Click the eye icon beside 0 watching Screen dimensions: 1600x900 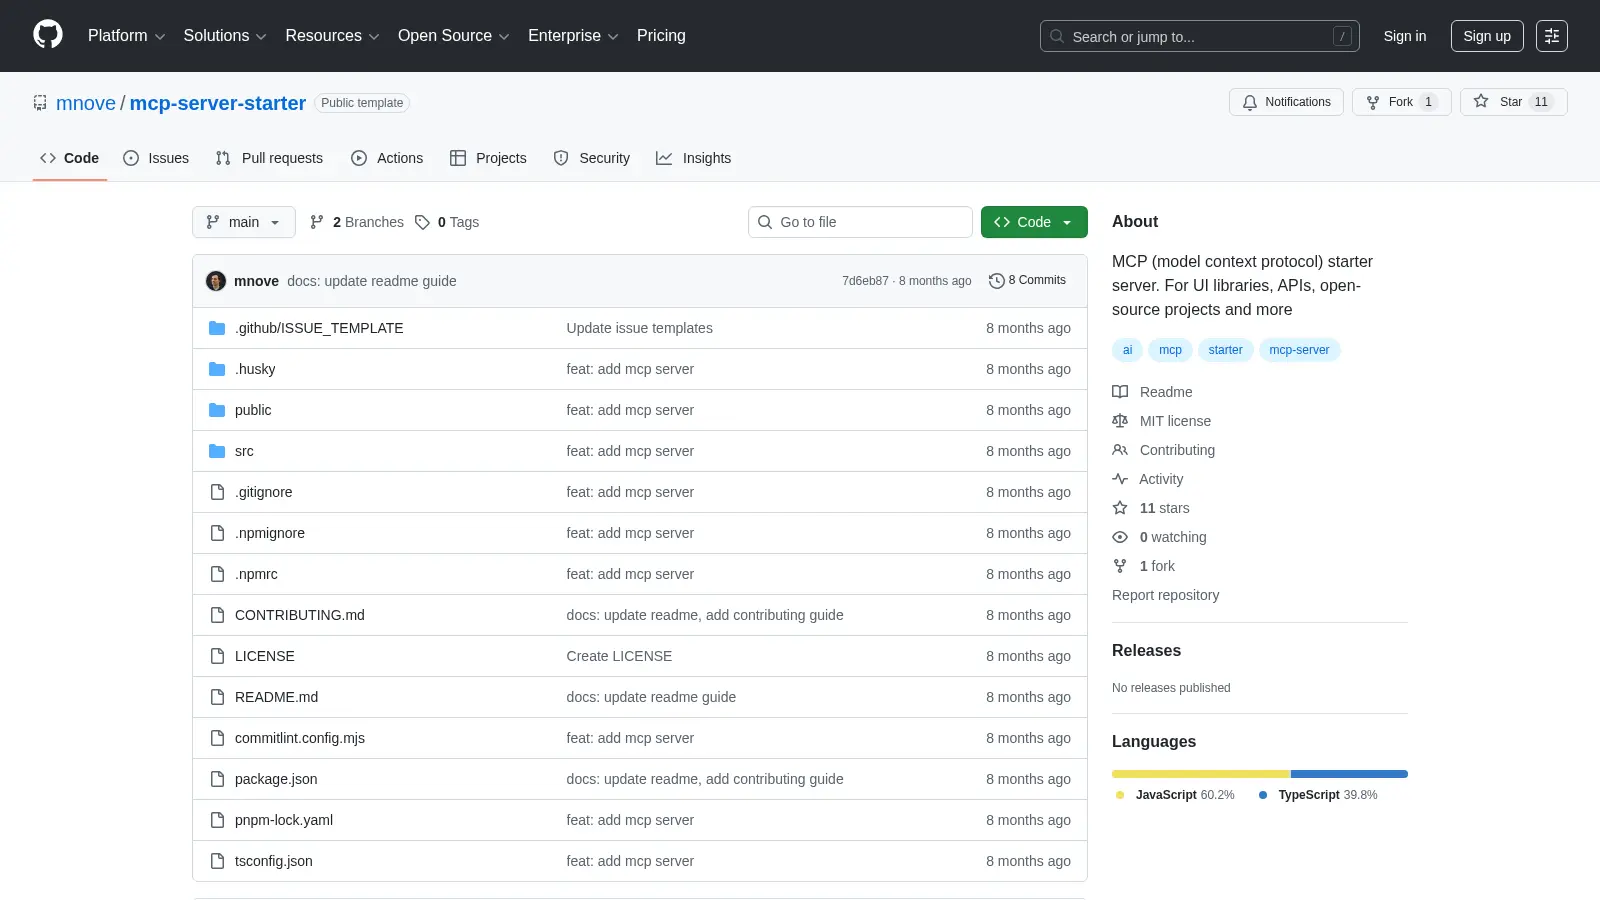point(1120,537)
